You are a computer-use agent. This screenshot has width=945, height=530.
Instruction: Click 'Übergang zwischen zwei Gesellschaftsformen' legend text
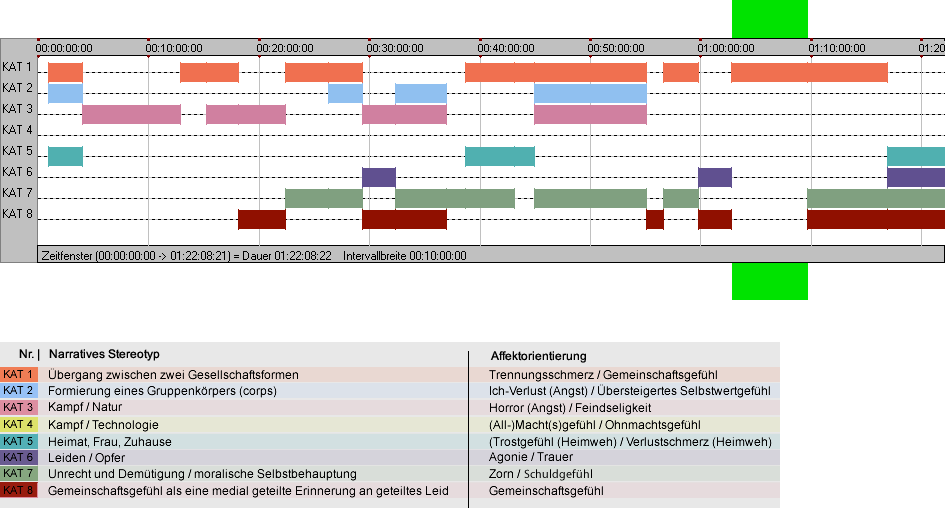(x=173, y=374)
